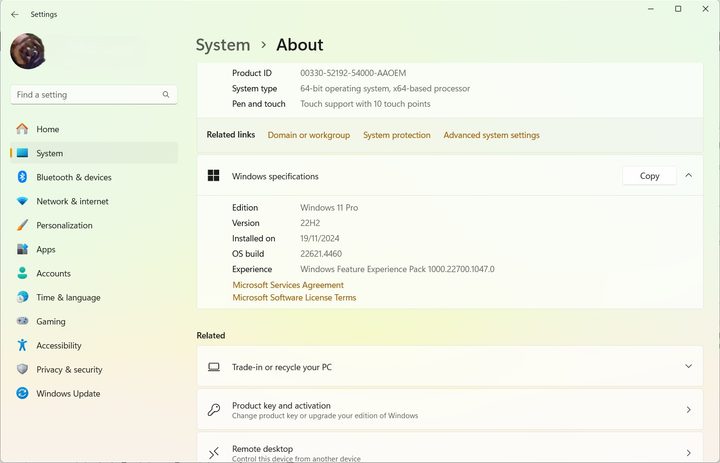Open Accessibility settings
720x463 pixels.
coord(94,345)
